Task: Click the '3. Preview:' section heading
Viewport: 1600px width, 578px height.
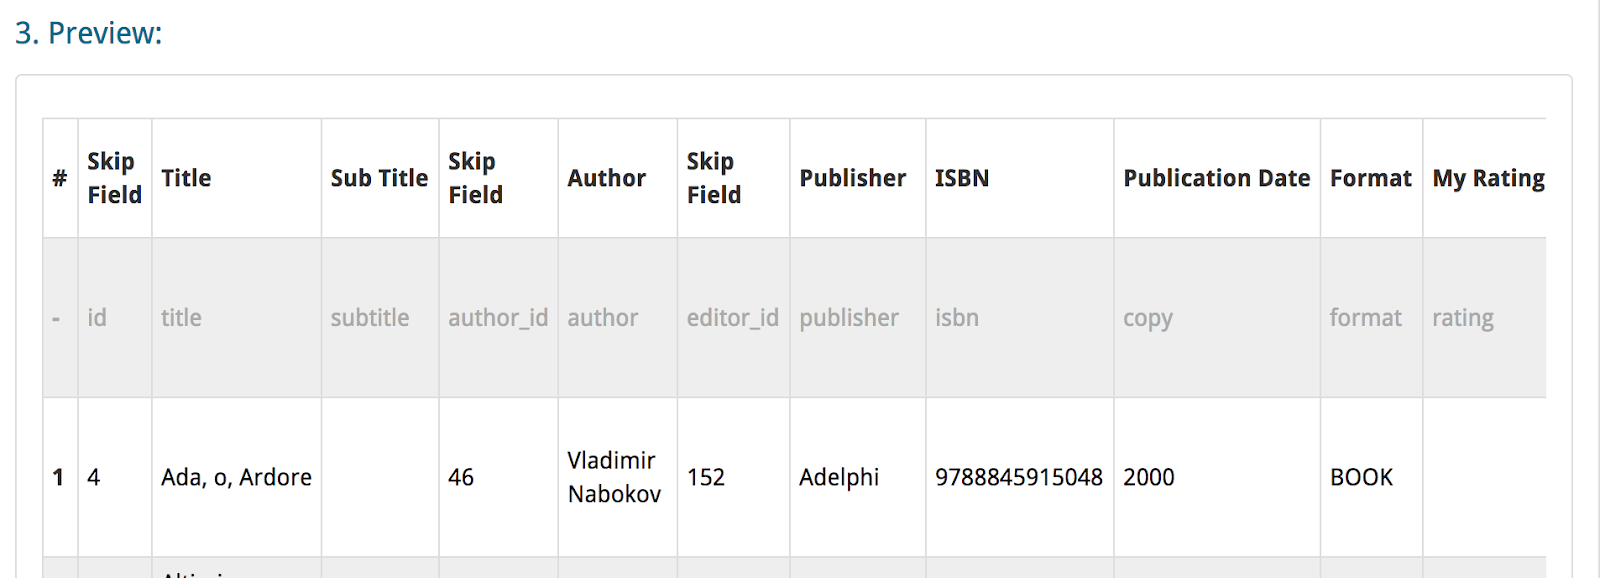Action: [88, 33]
